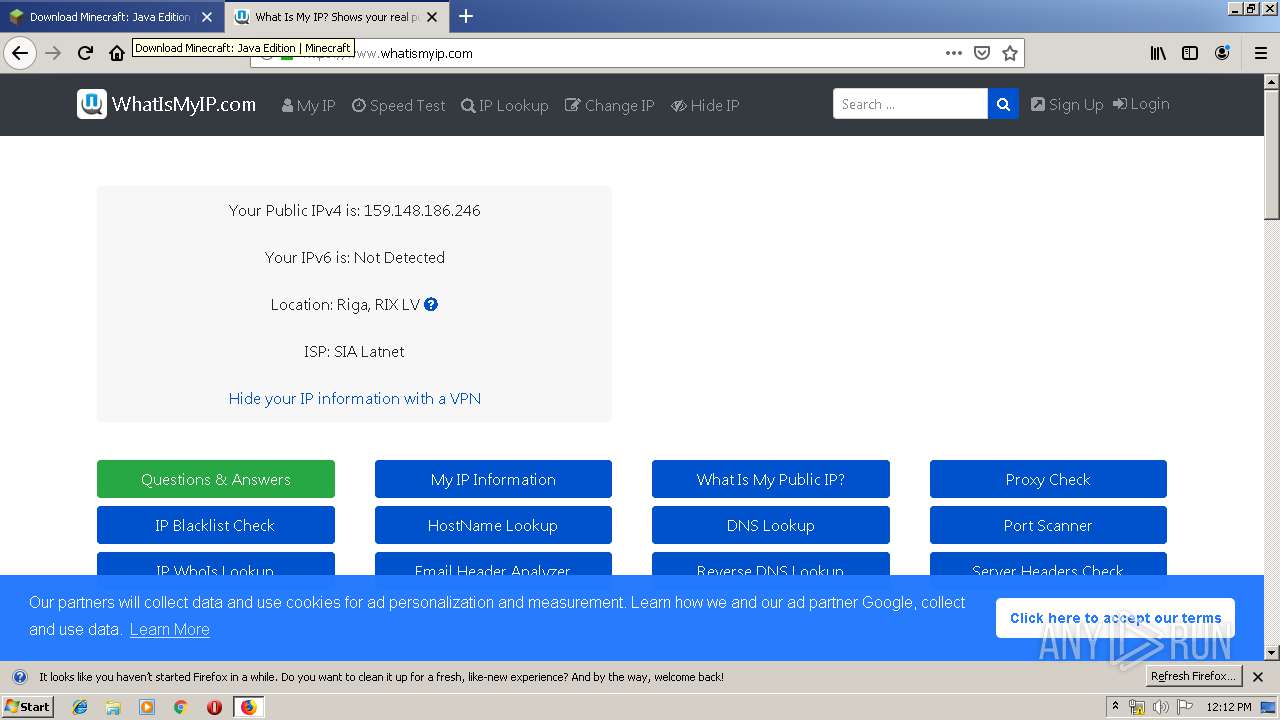Open the Proxy Check button

pyautogui.click(x=1048, y=479)
